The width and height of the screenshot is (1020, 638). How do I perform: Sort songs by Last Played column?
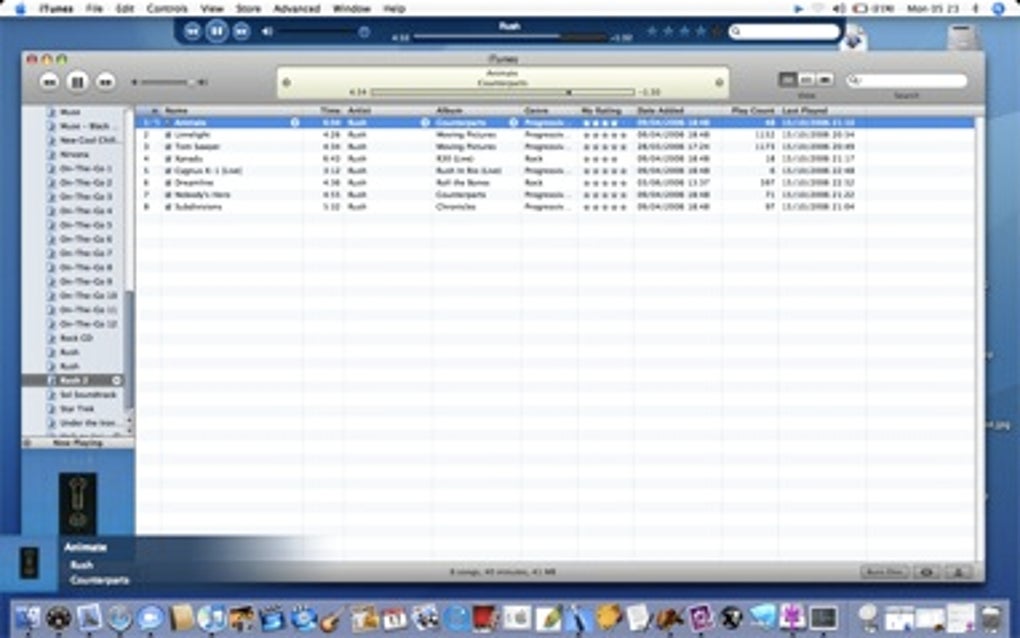(822, 111)
